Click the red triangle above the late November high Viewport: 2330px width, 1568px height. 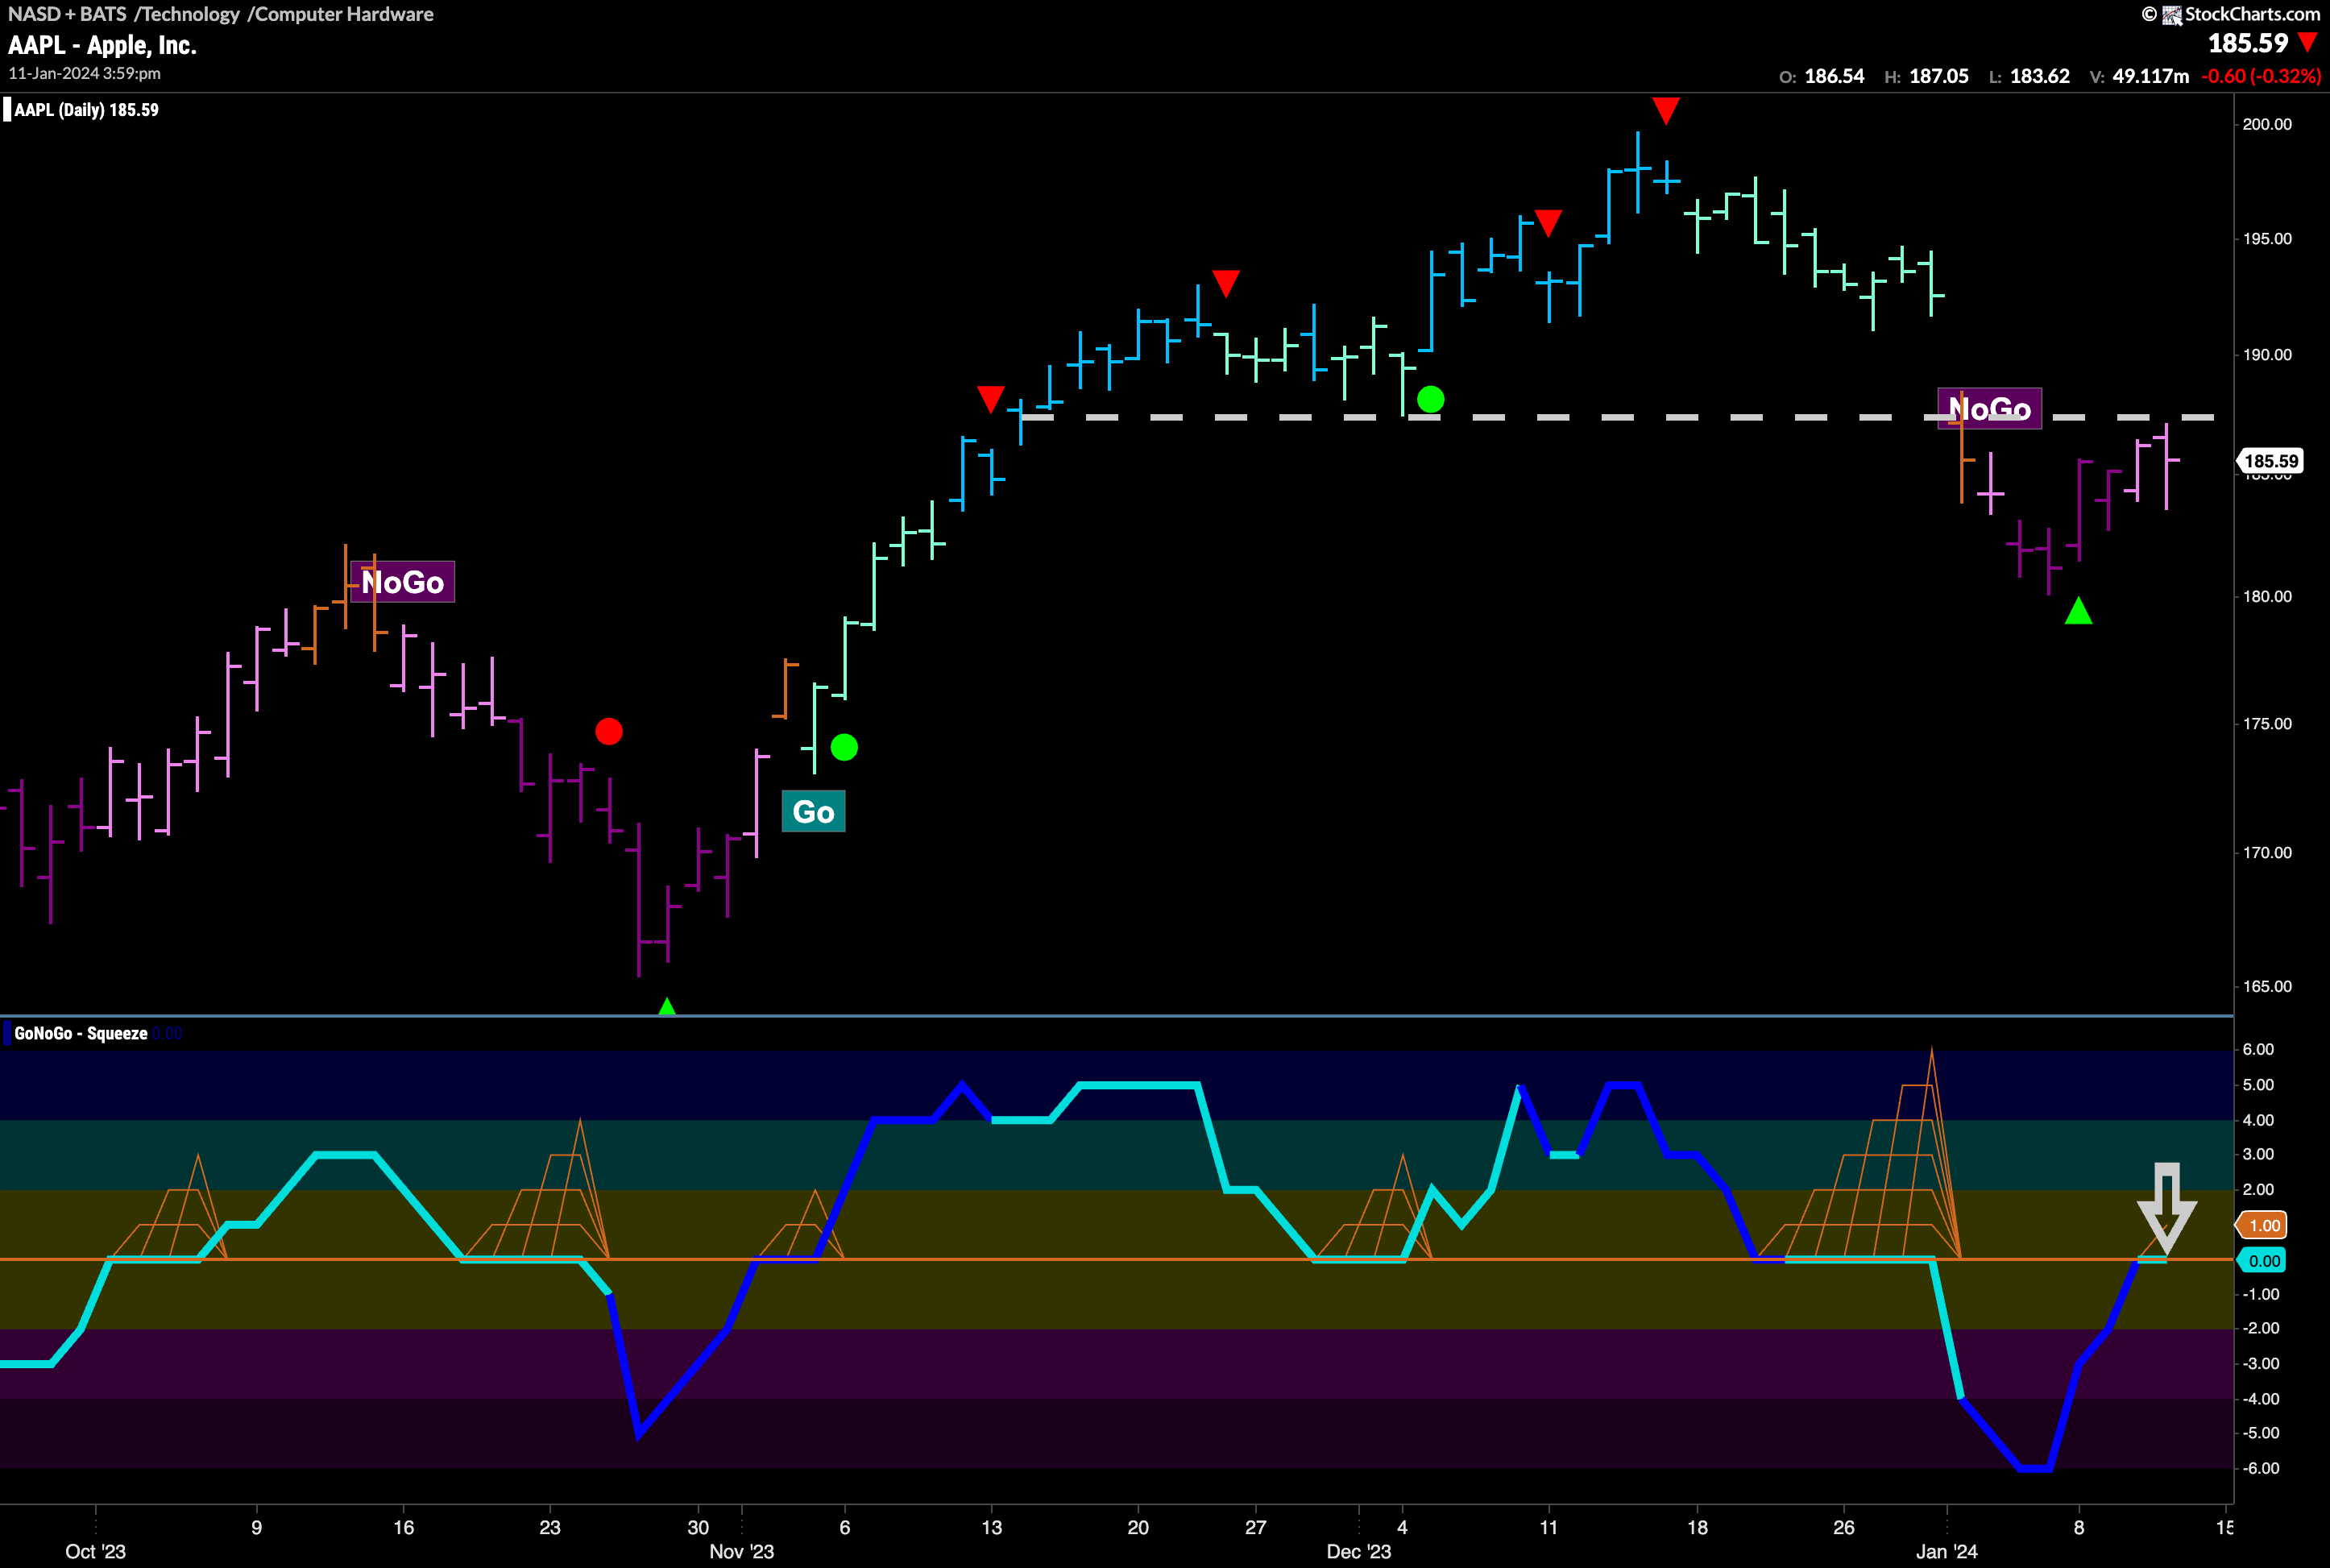[1226, 283]
